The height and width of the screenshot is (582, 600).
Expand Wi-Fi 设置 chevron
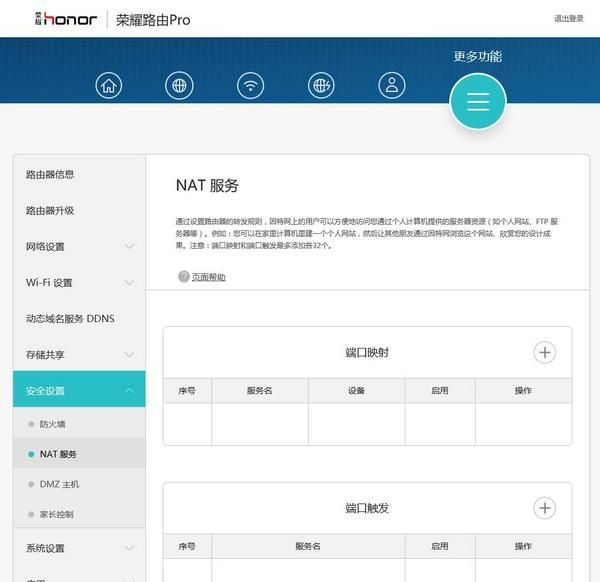point(130,282)
